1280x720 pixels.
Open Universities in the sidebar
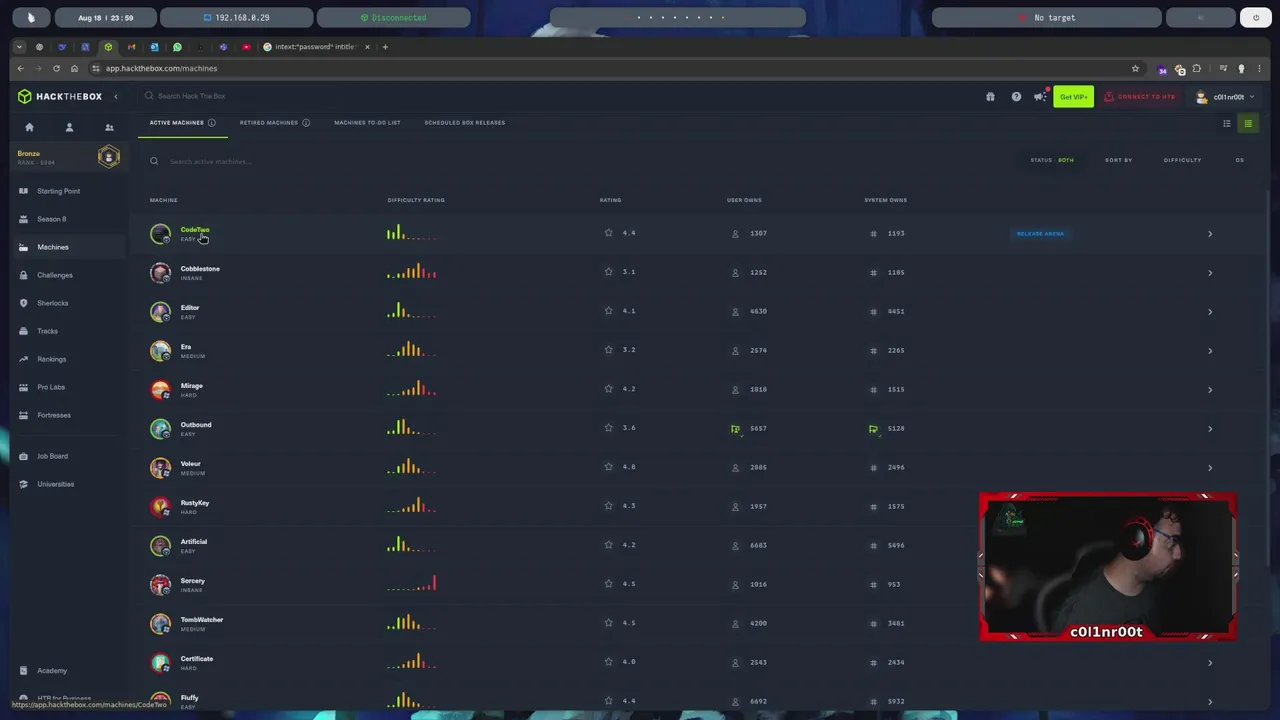[55, 484]
